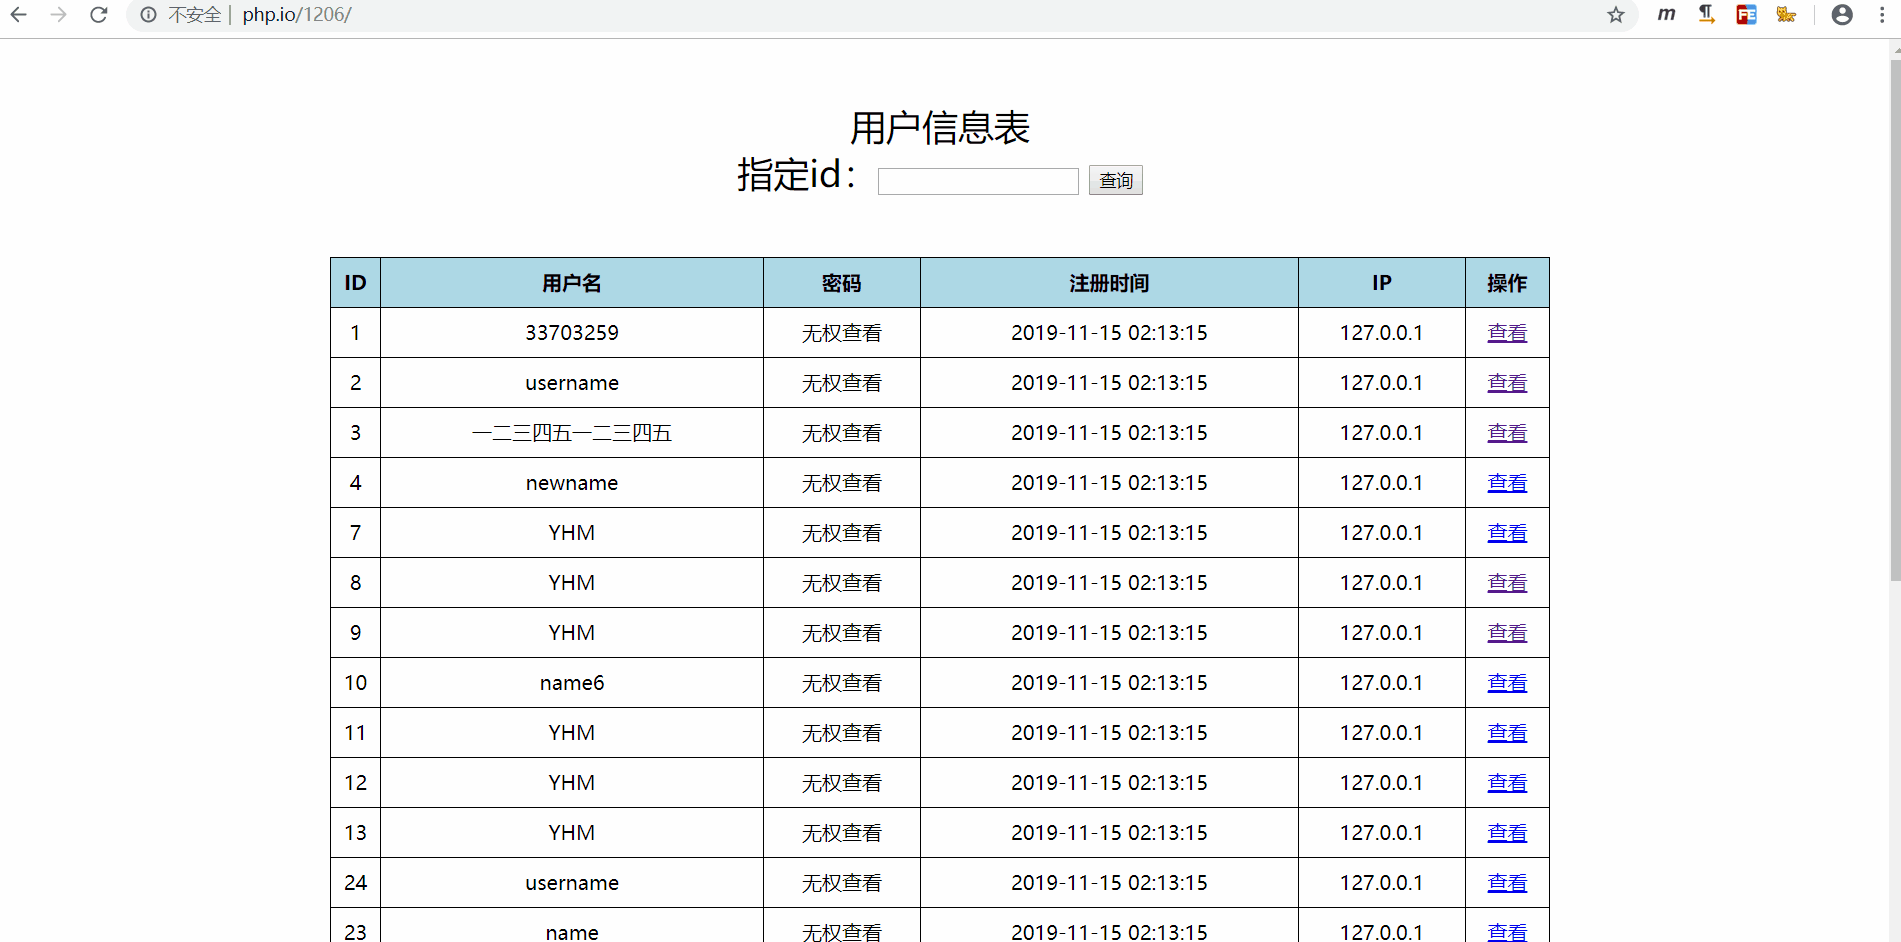The width and height of the screenshot is (1901, 942).
Task: Click the vertical page scrollbar thumb
Action: [1895, 320]
